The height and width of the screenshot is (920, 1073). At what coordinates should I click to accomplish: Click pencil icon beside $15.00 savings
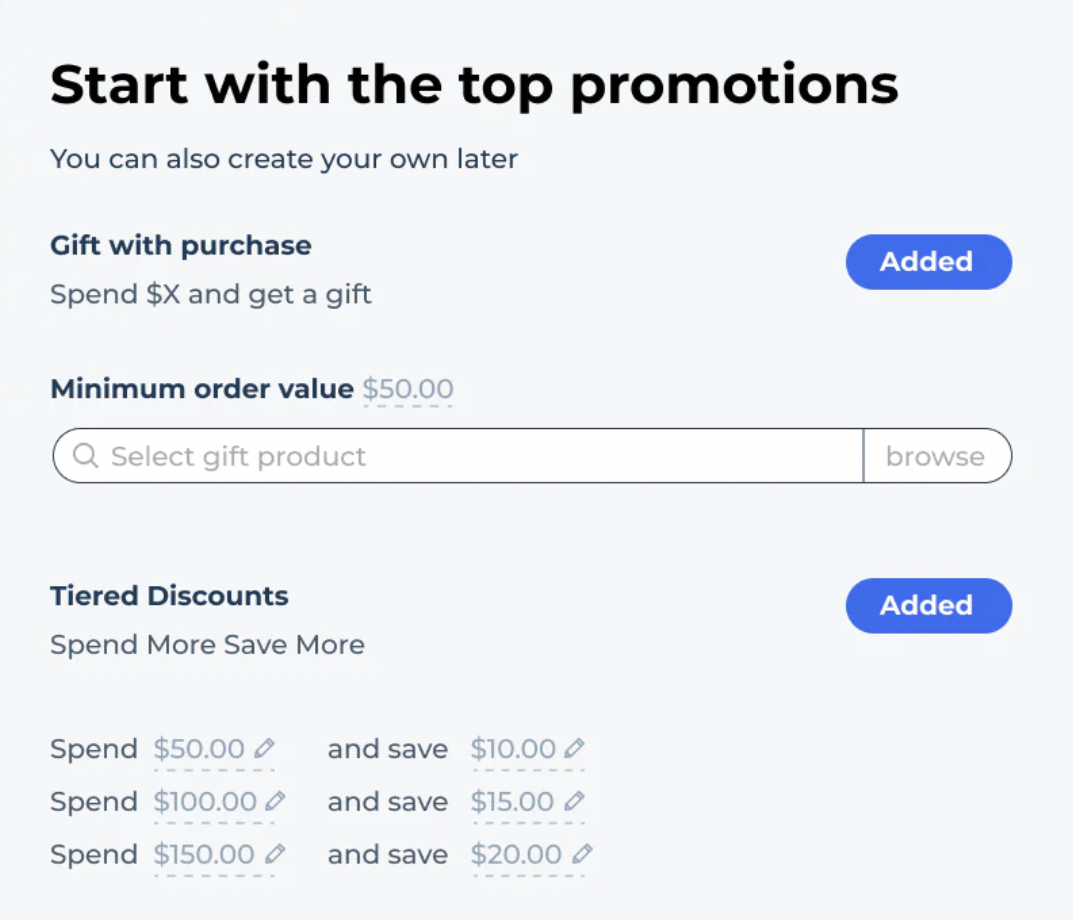point(573,801)
